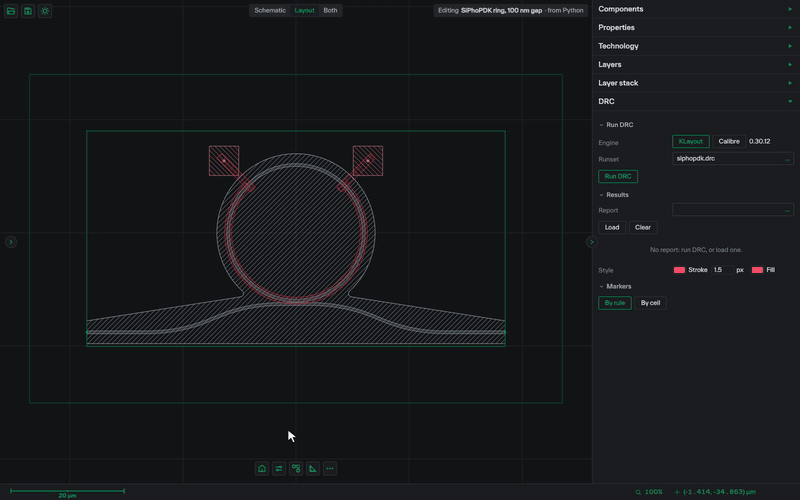Click the Load report button

[x=612, y=228]
